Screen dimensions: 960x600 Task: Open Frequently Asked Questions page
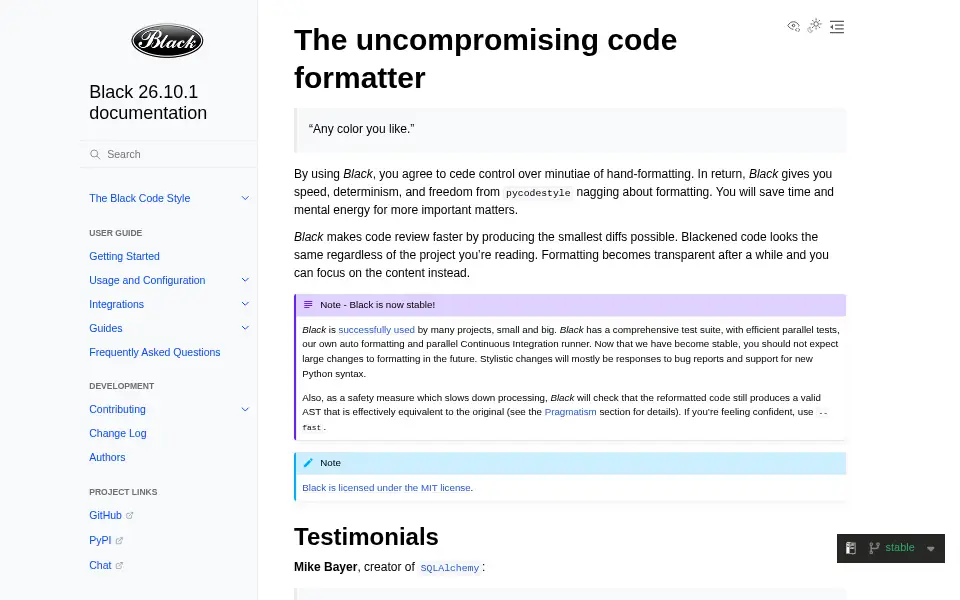pyautogui.click(x=155, y=353)
